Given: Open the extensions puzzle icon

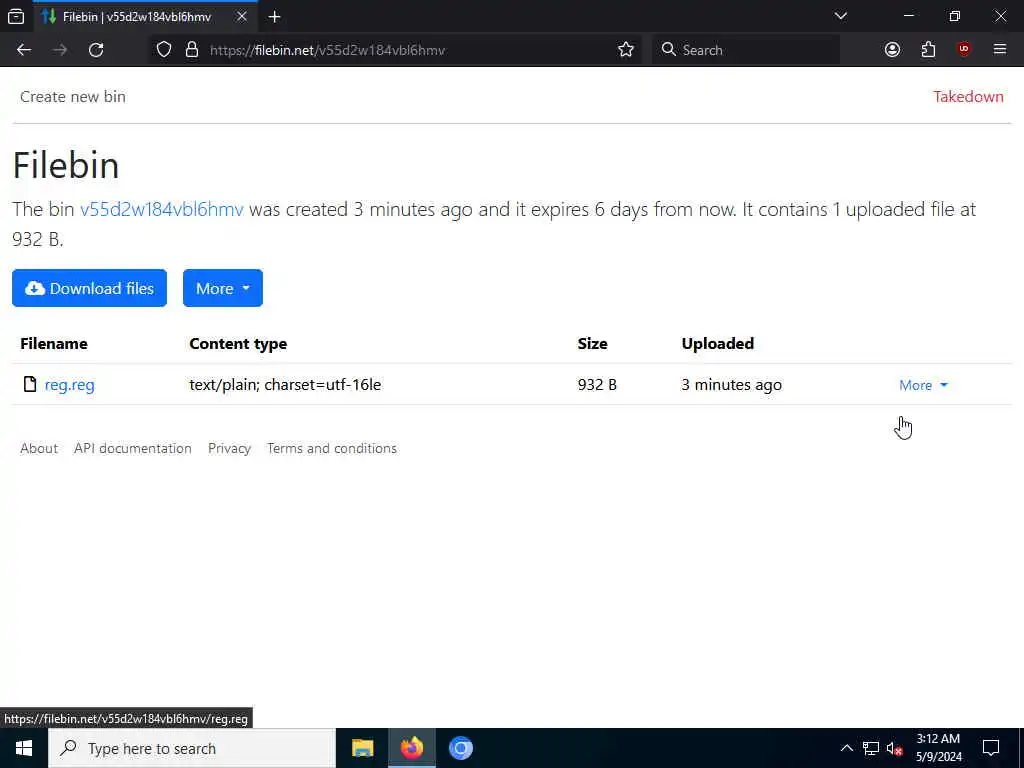Looking at the screenshot, I should click(x=928, y=50).
